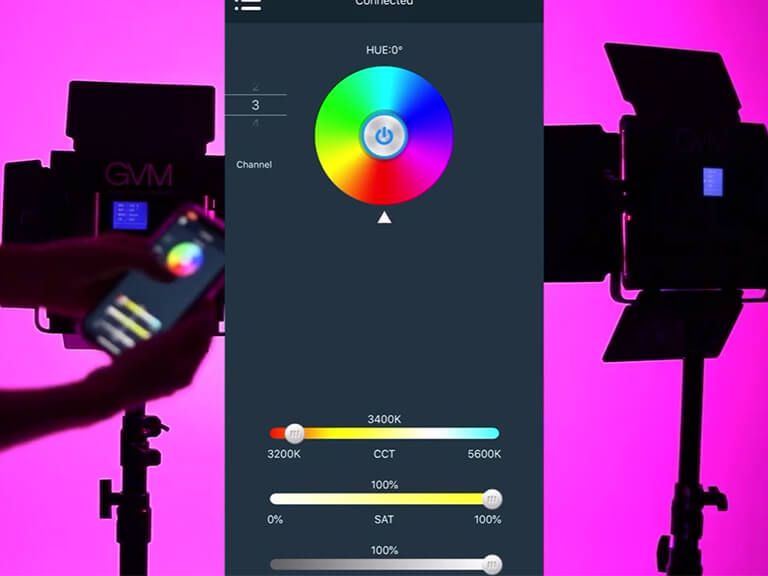Select channel 3 in the picker

click(255, 105)
